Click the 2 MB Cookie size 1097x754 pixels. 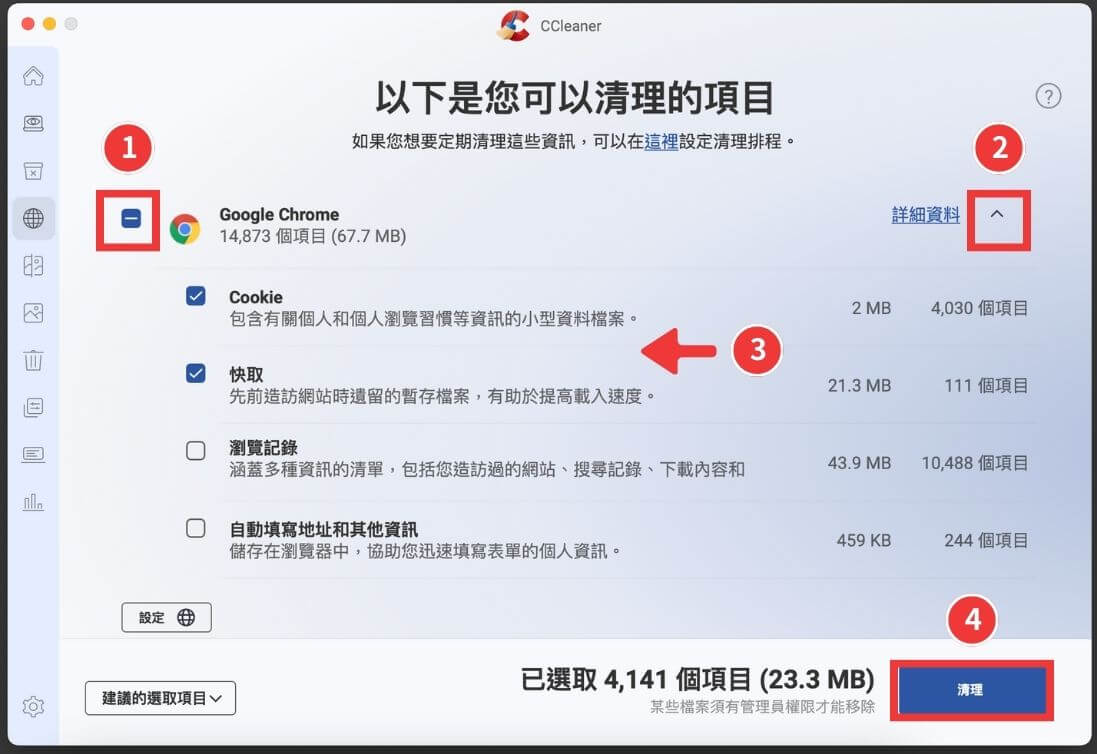[x=871, y=308]
